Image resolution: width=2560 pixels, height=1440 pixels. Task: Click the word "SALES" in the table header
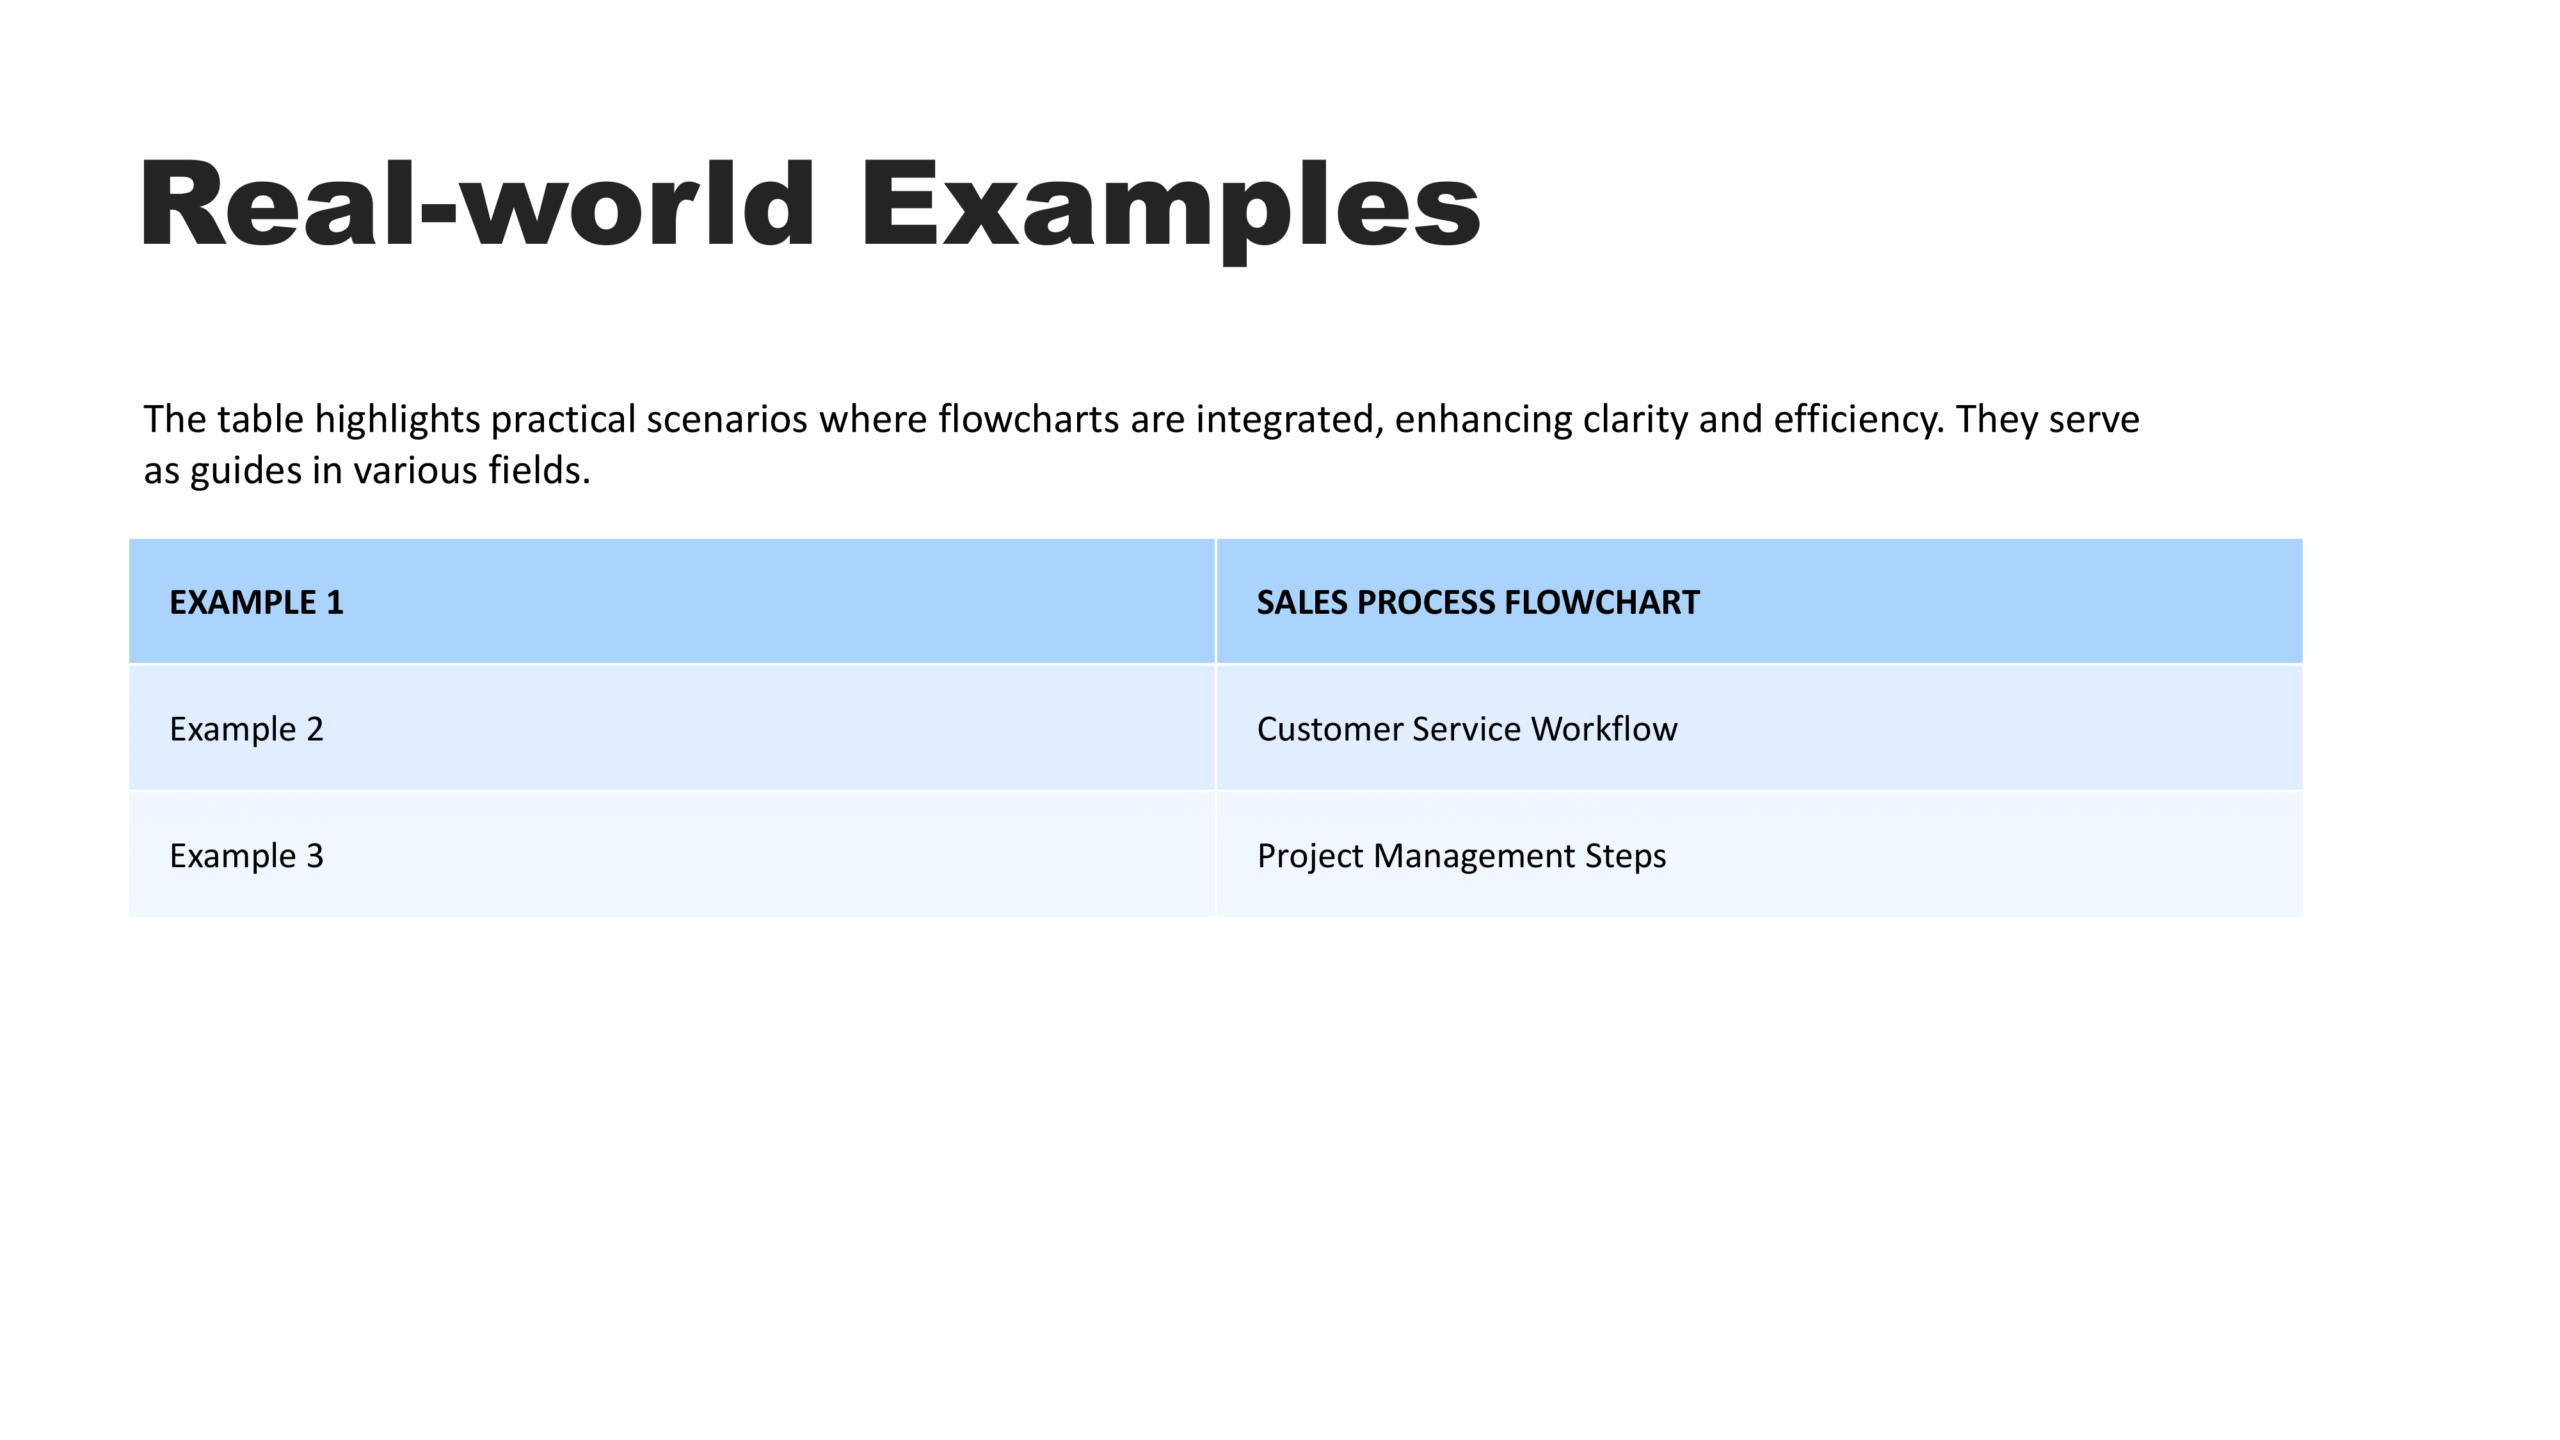click(1300, 602)
